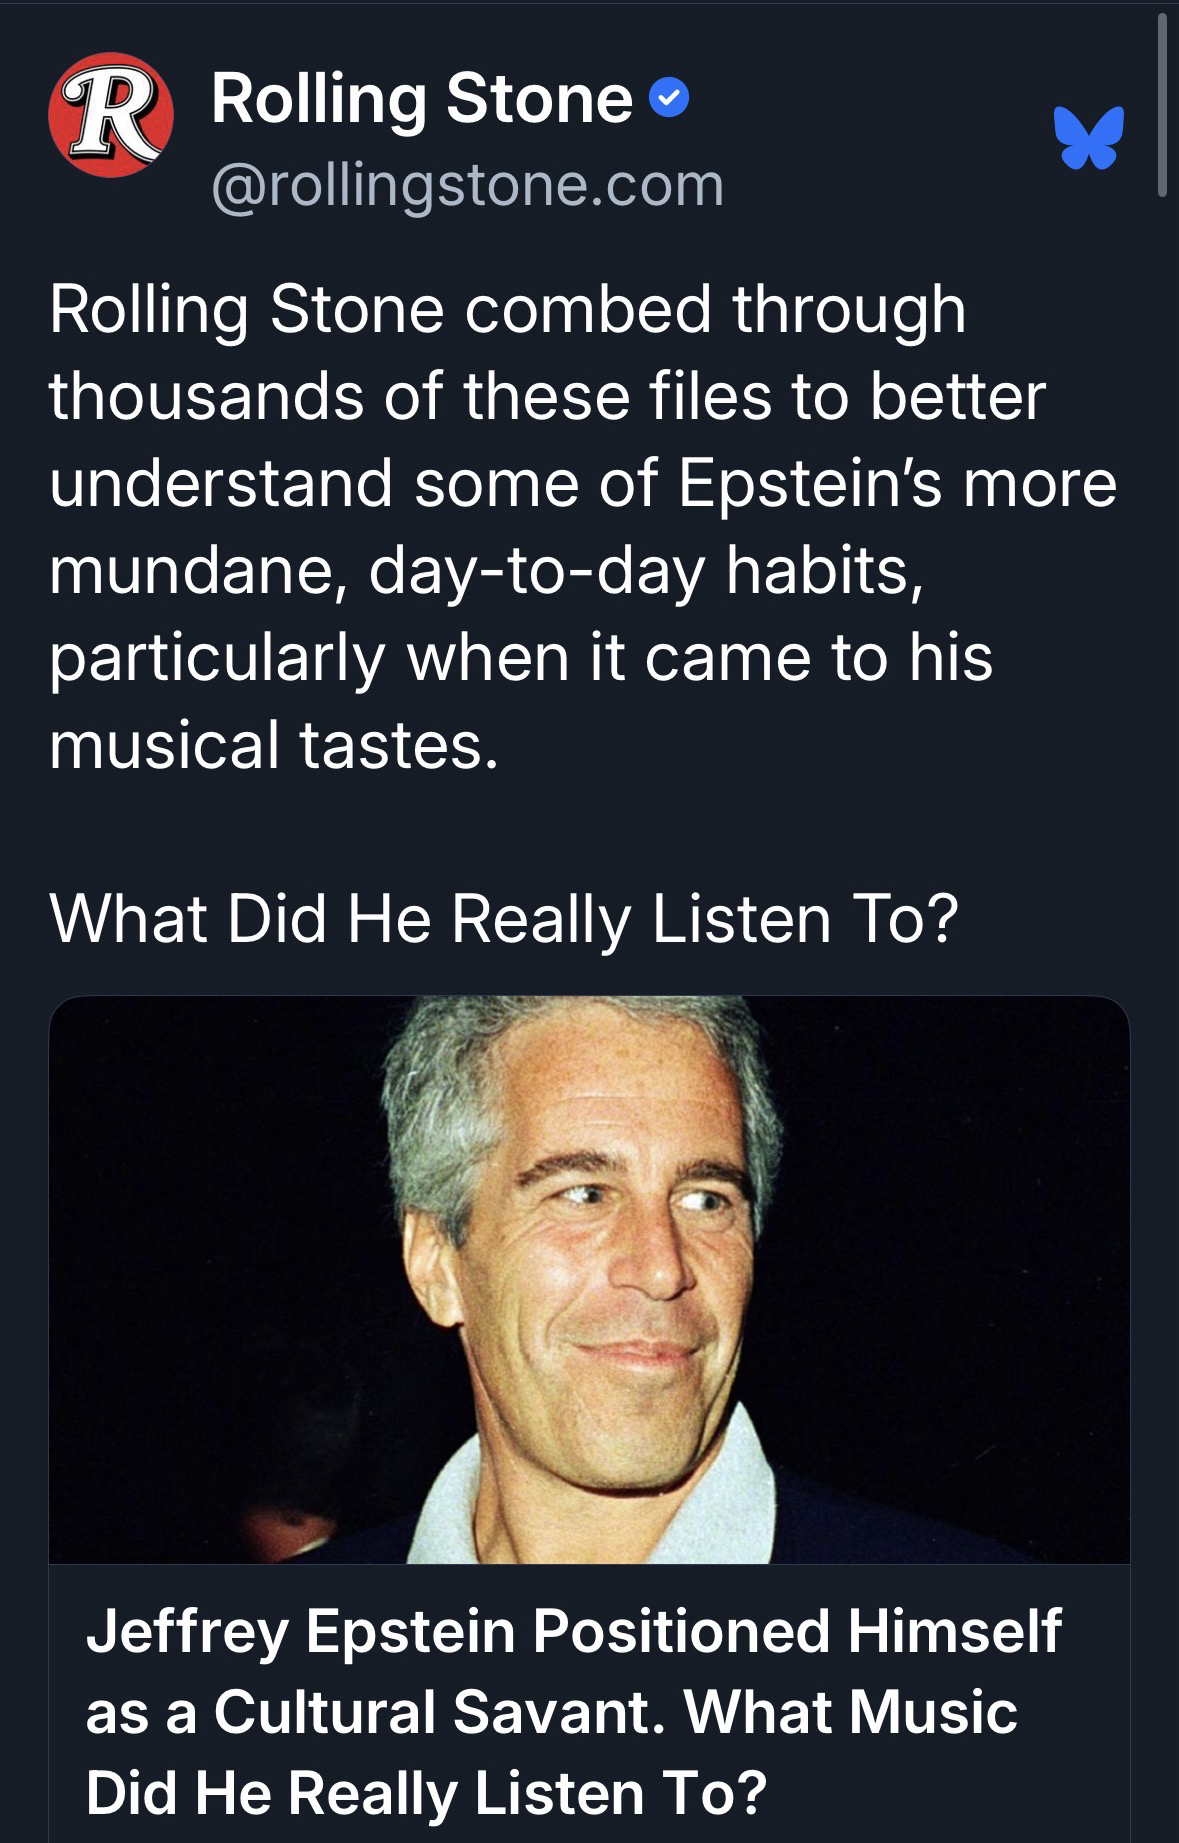Click the Bluesky butterfly logo
This screenshot has height=1843, width=1179.
1089,137
